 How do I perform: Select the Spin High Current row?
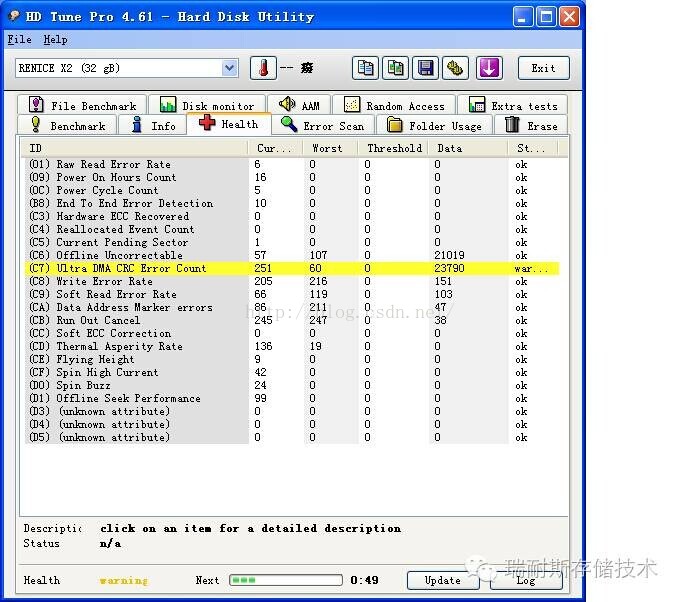pos(292,373)
